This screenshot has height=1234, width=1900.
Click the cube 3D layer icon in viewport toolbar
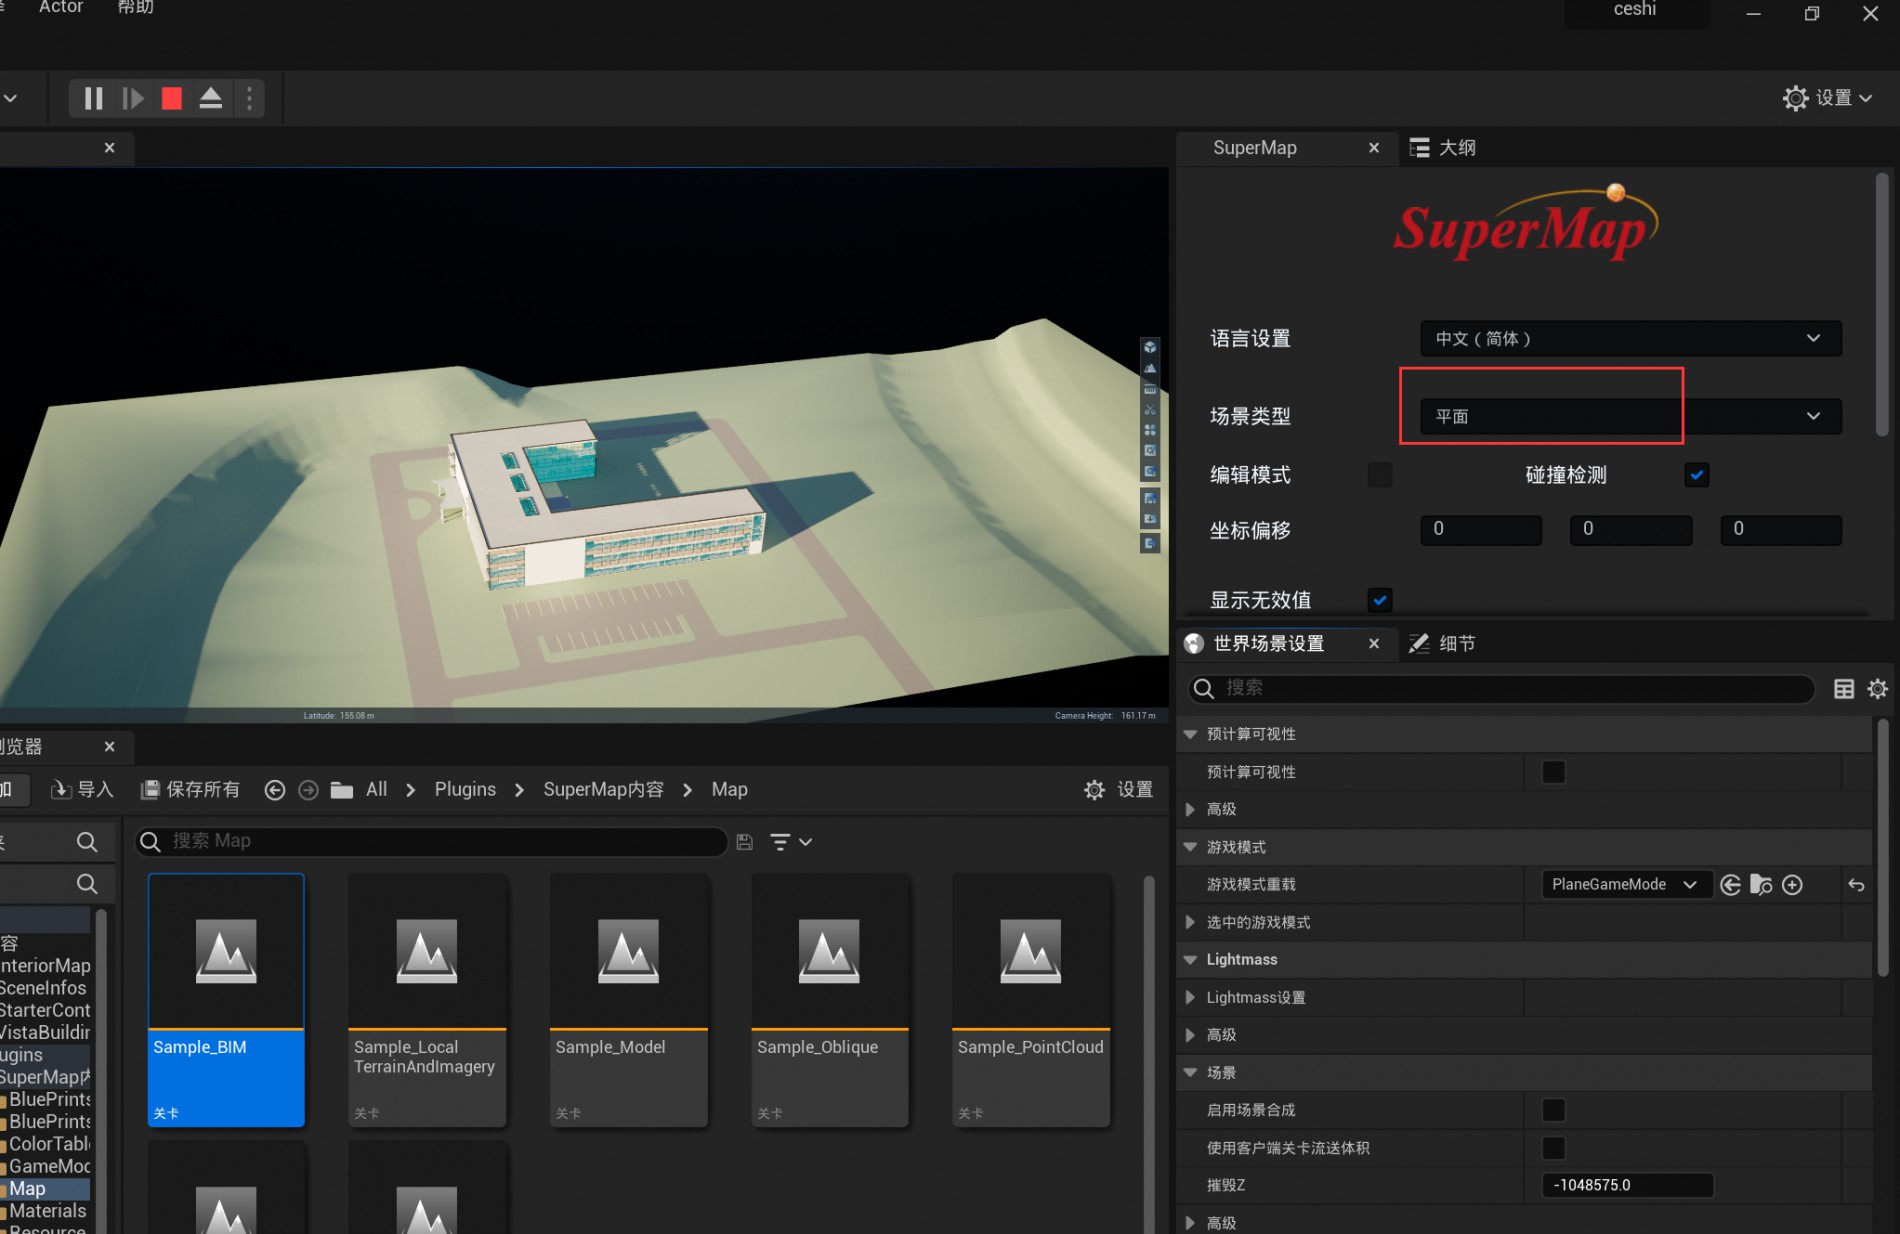(x=1150, y=347)
